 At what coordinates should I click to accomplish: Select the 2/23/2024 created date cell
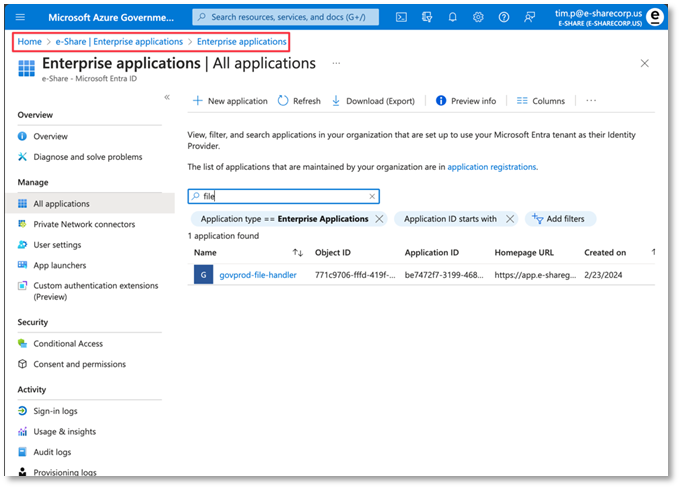603,275
